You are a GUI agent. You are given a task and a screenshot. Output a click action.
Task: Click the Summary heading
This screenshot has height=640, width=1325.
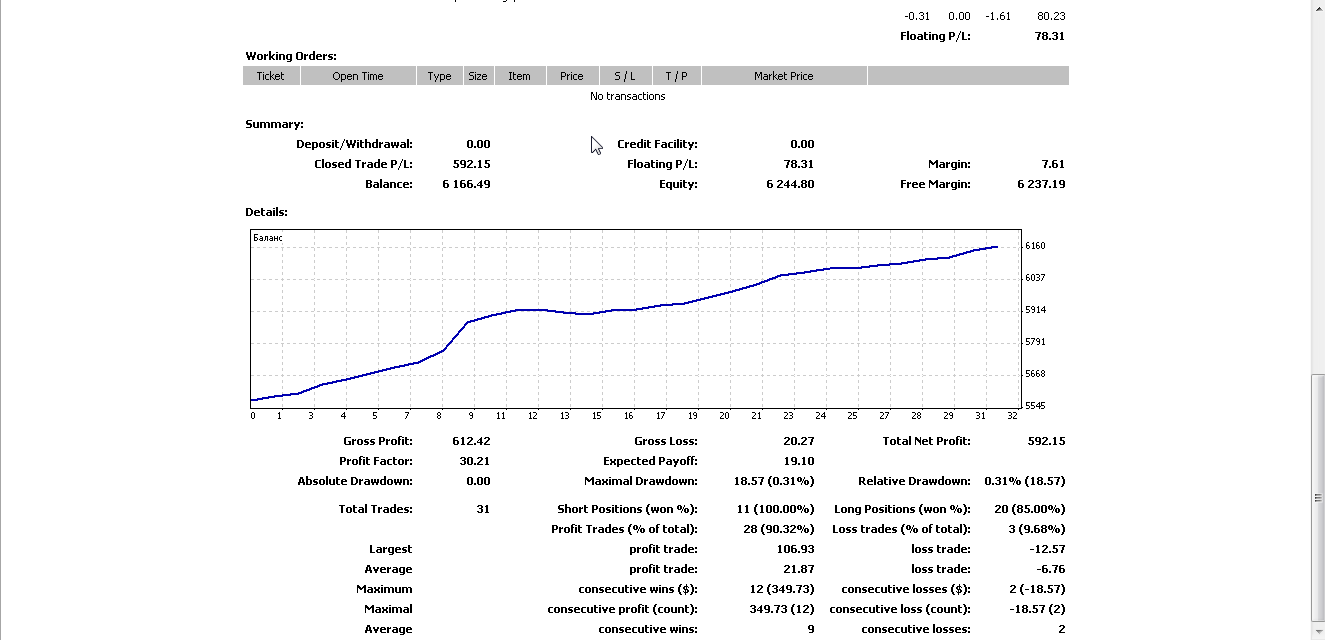pyautogui.click(x=274, y=124)
